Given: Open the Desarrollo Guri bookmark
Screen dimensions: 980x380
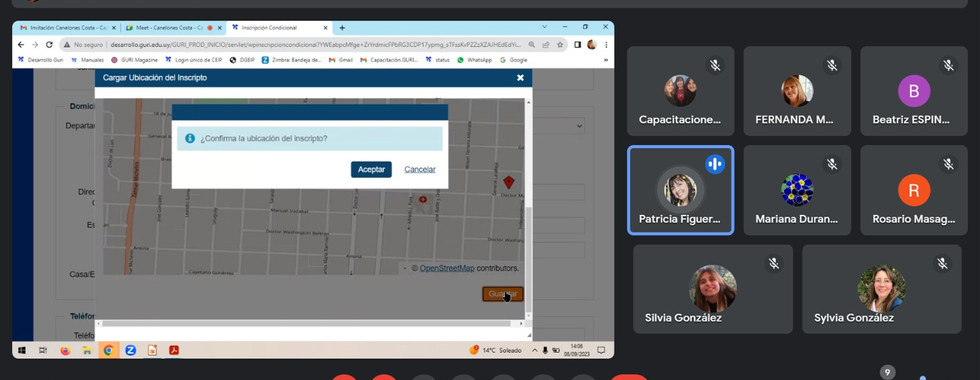Looking at the screenshot, I should click(x=41, y=60).
